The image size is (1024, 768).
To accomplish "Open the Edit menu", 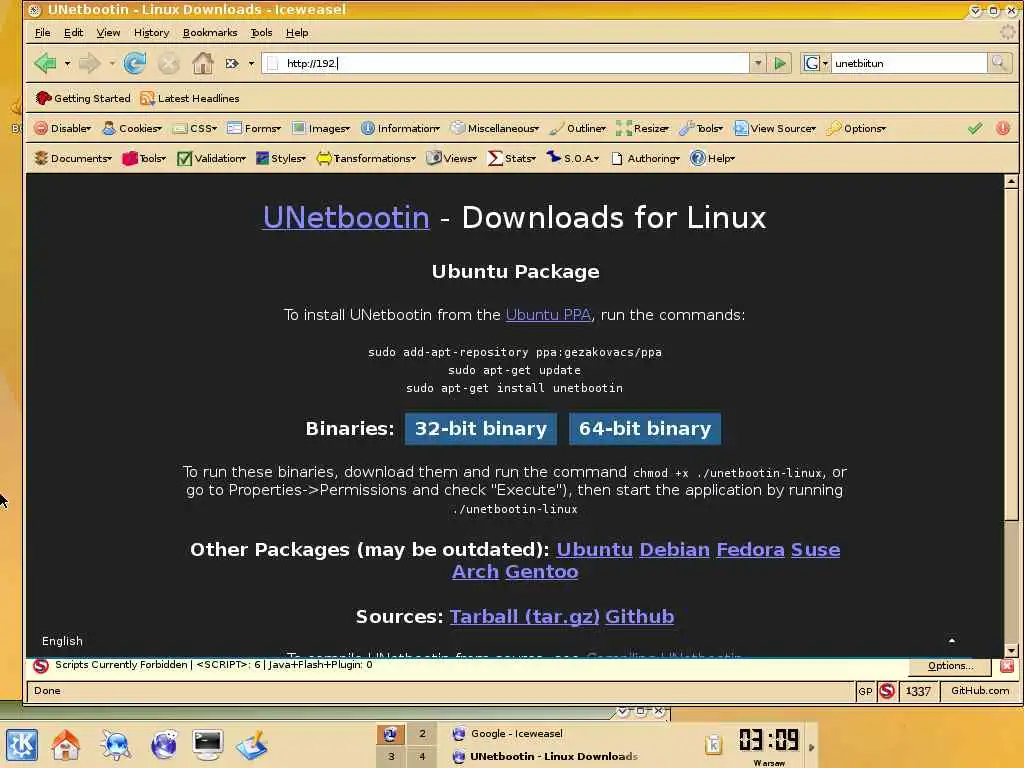I will click(73, 33).
